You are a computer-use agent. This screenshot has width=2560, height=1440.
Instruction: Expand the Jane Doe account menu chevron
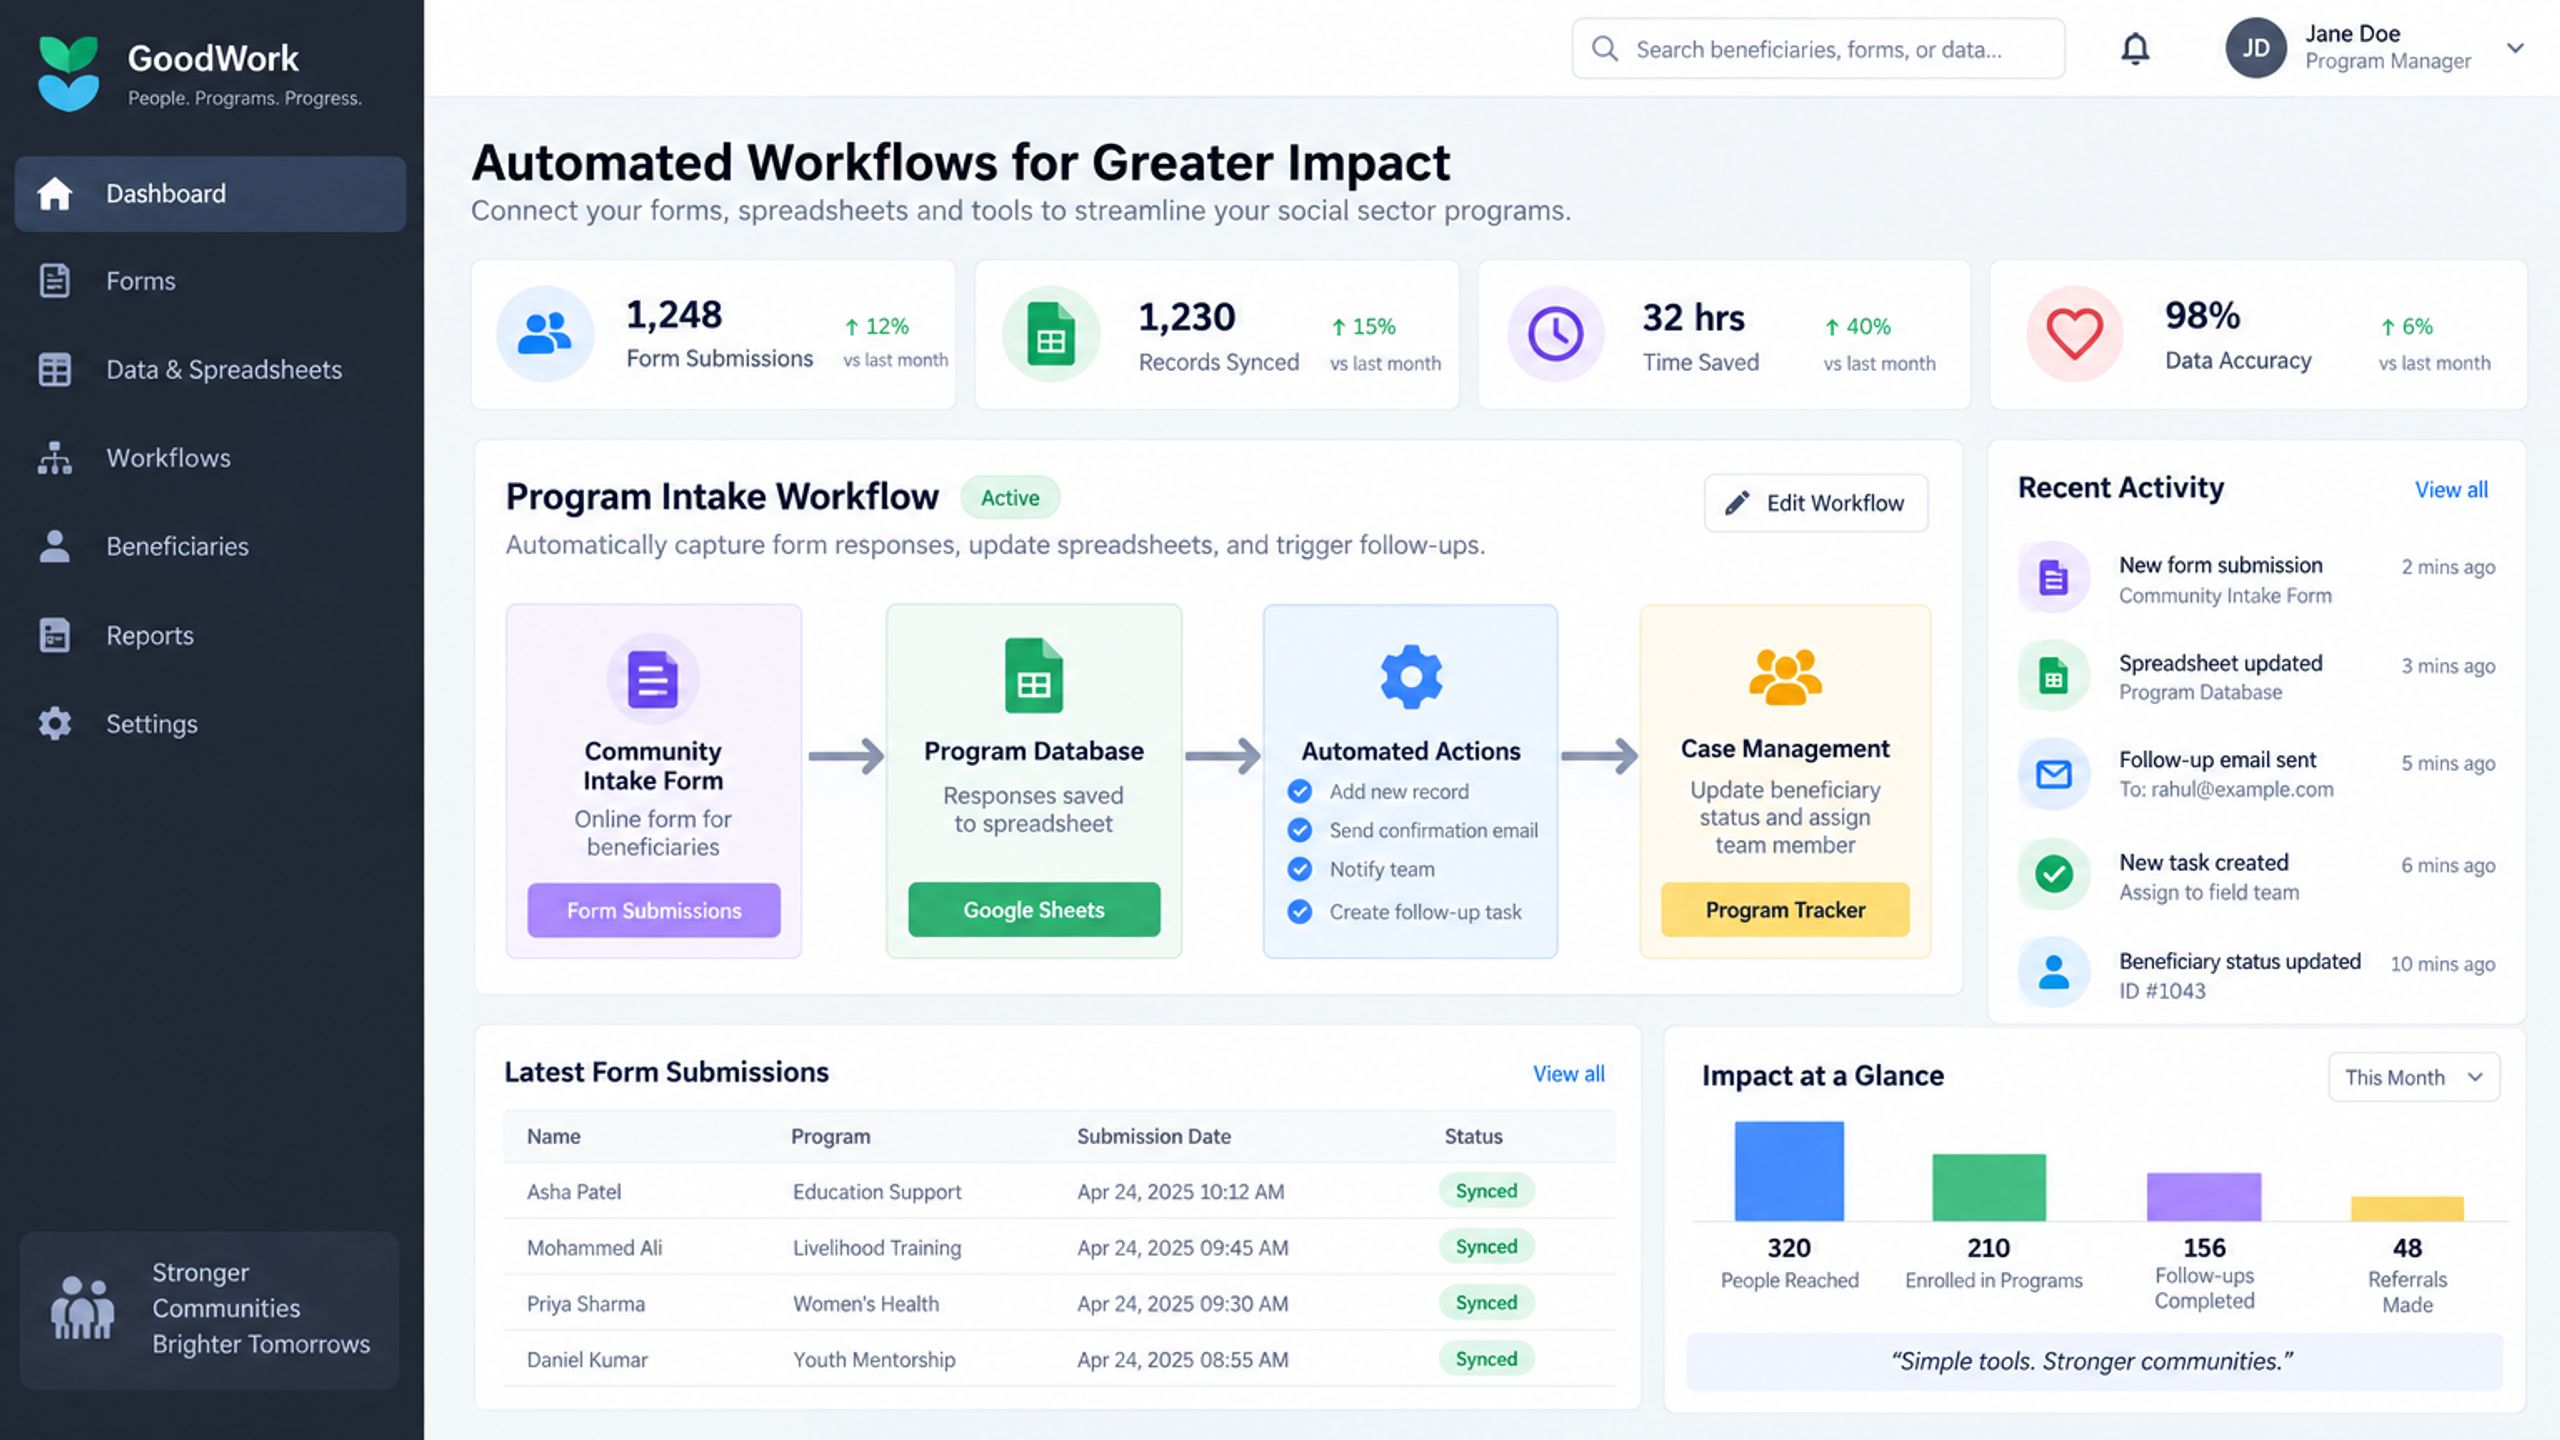2516,48
